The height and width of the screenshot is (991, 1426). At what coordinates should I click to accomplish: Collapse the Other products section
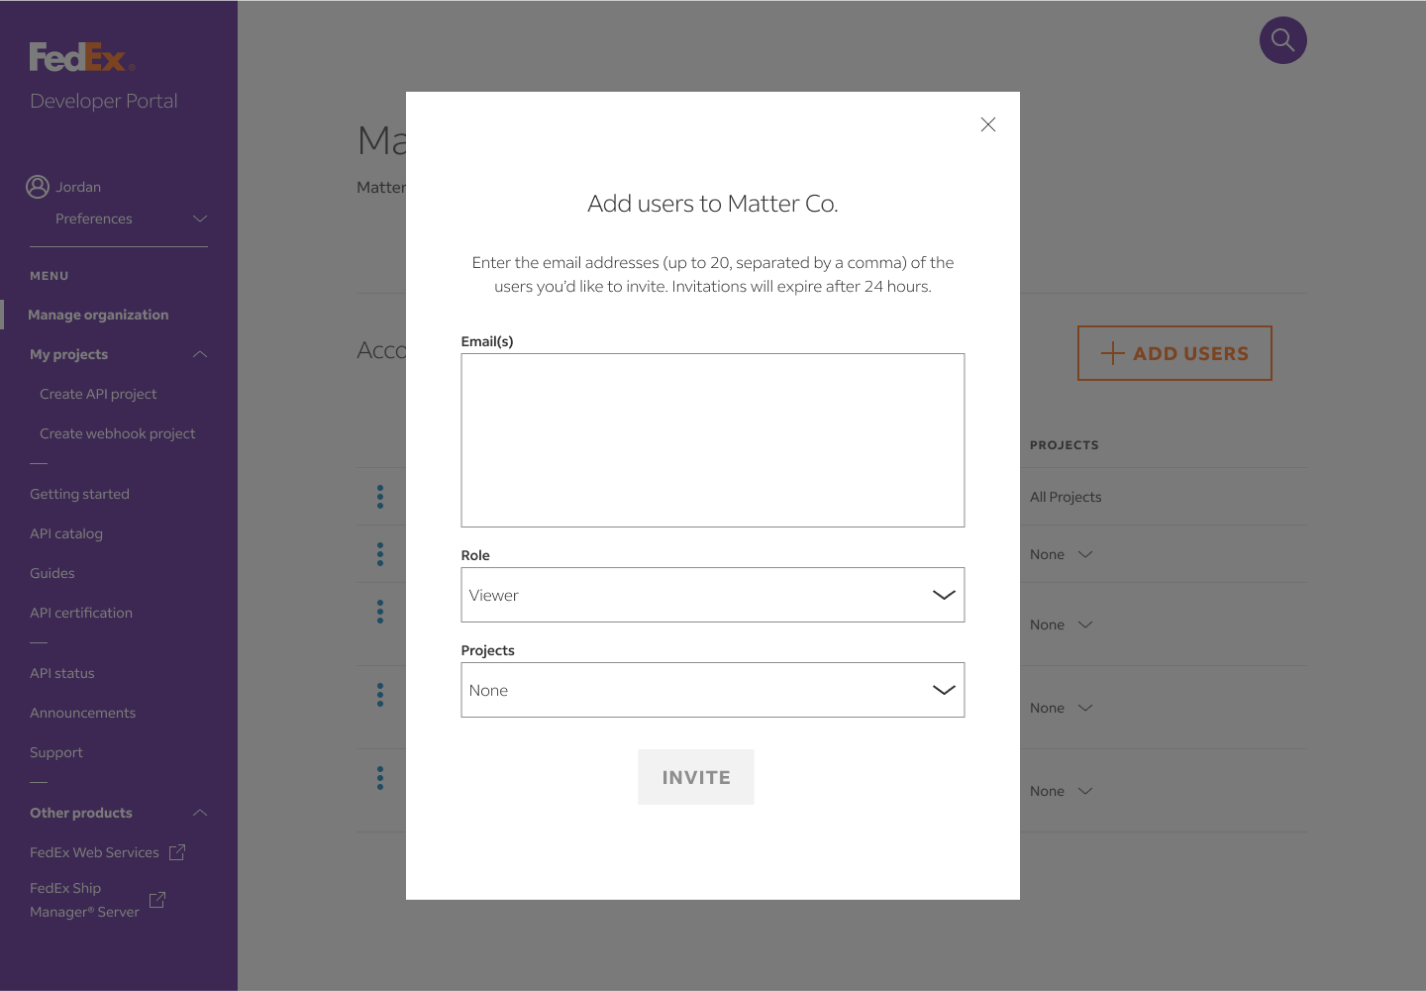click(200, 813)
